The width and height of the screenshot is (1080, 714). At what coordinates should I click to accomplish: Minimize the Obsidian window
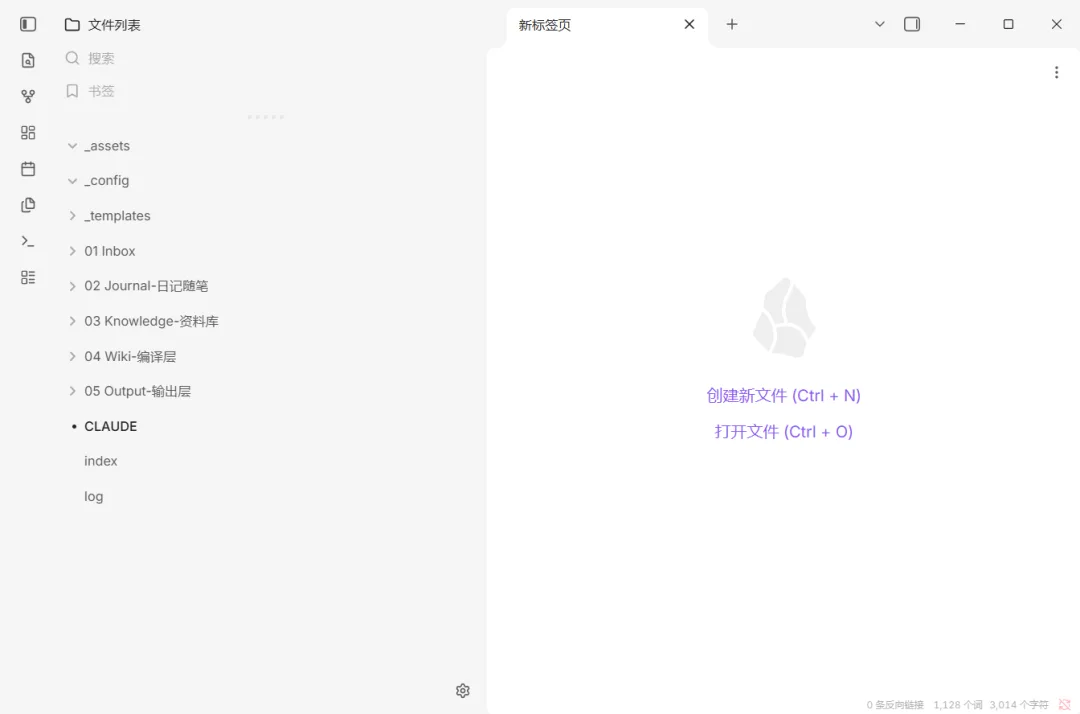pyautogui.click(x=960, y=25)
